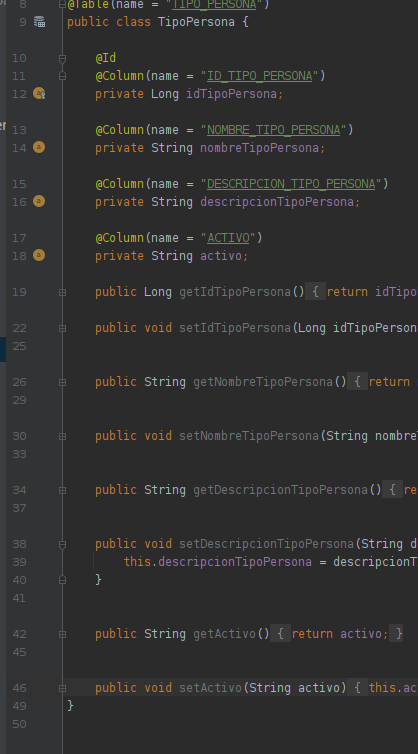Expand the folded getIdTipoPersona method

[62, 292]
